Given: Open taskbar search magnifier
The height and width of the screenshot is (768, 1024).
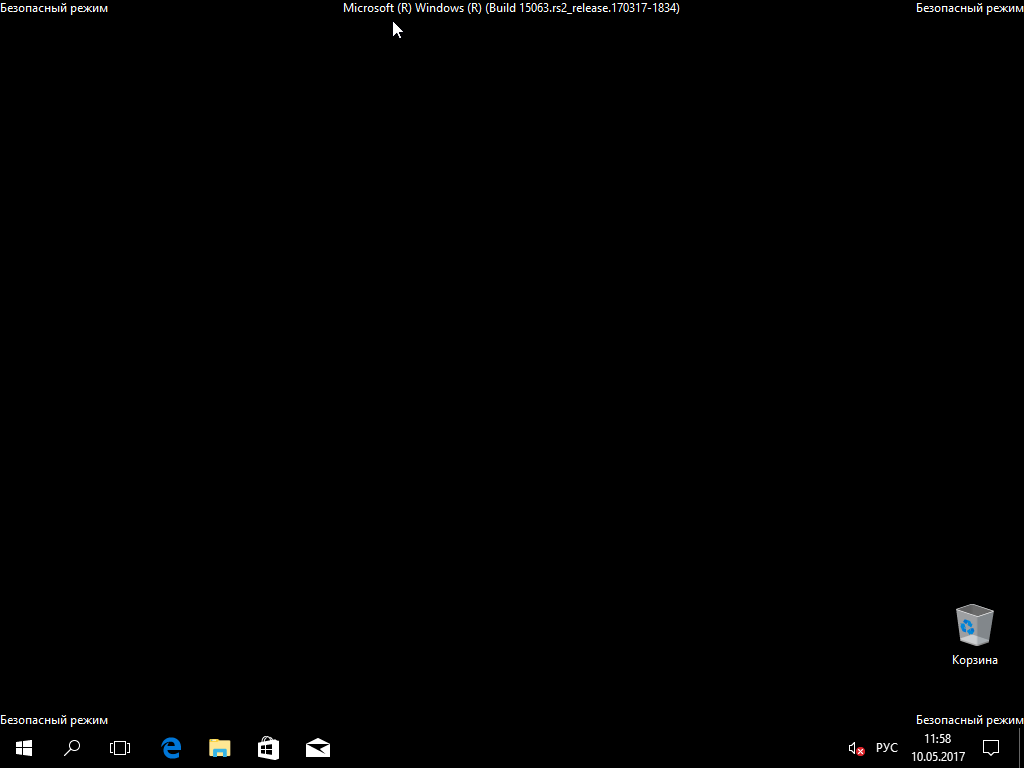Looking at the screenshot, I should pyautogui.click(x=72, y=747).
